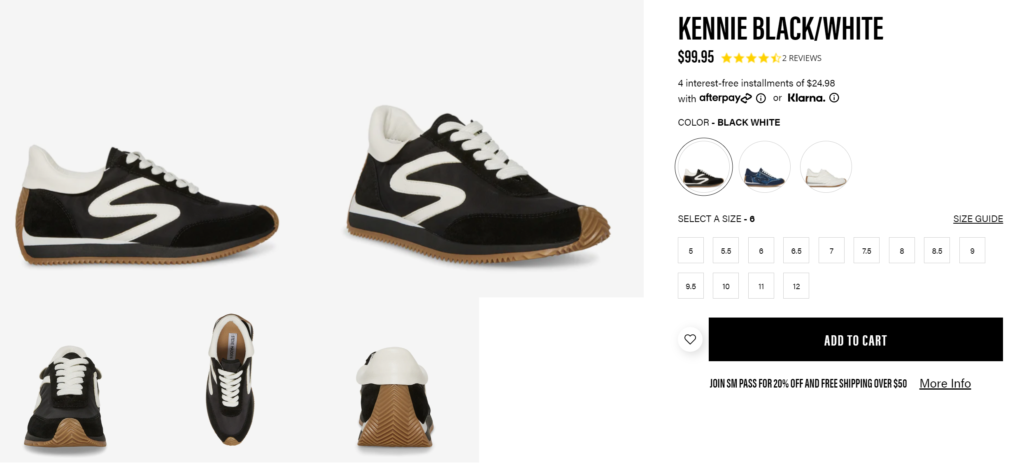View the angled three-quarter shoe image

click(479, 182)
